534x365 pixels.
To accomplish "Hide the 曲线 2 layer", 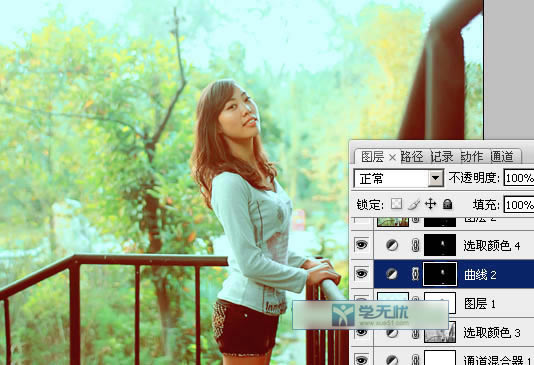I will click(361, 273).
